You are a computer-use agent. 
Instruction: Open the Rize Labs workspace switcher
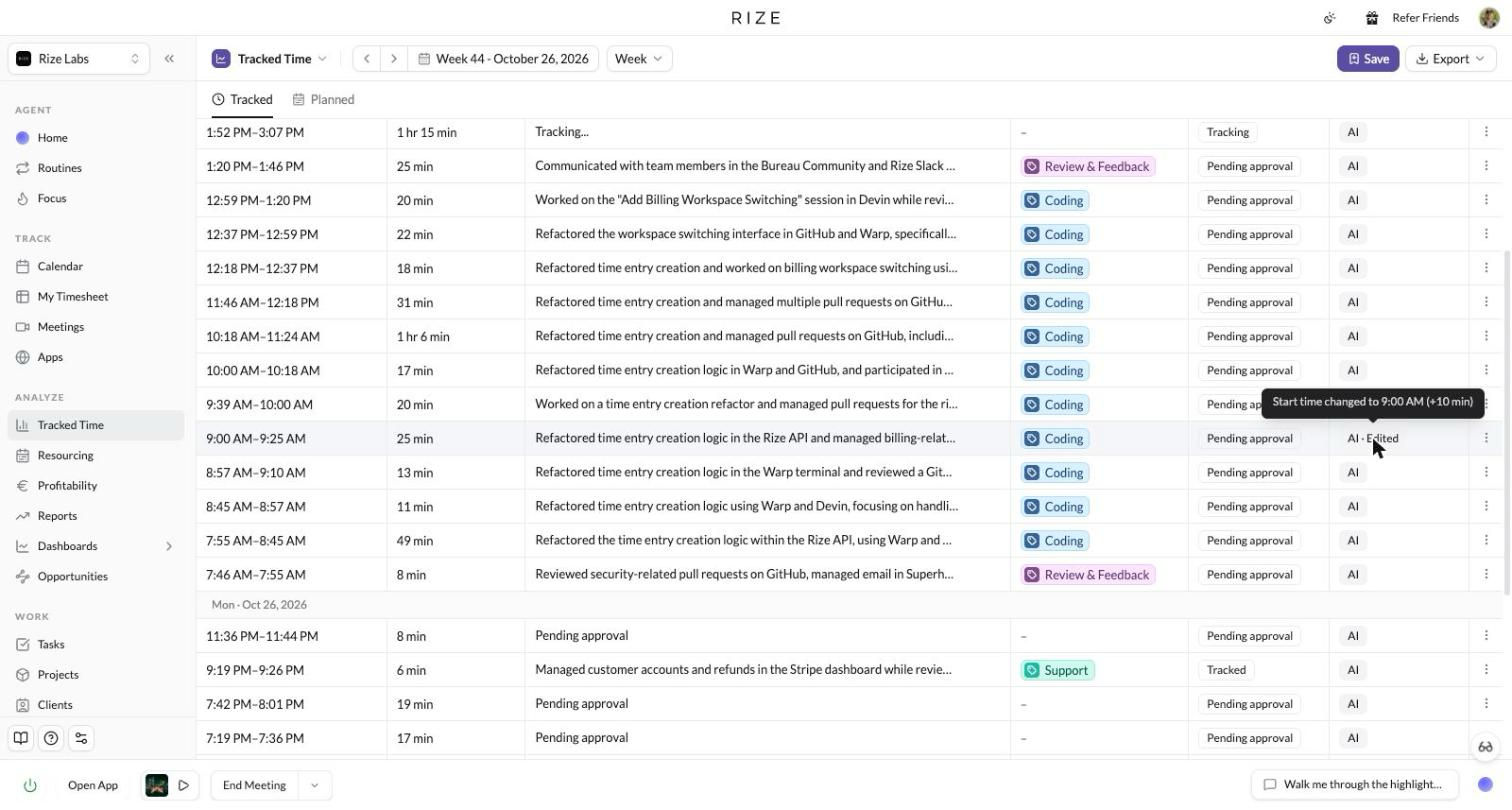tap(79, 59)
